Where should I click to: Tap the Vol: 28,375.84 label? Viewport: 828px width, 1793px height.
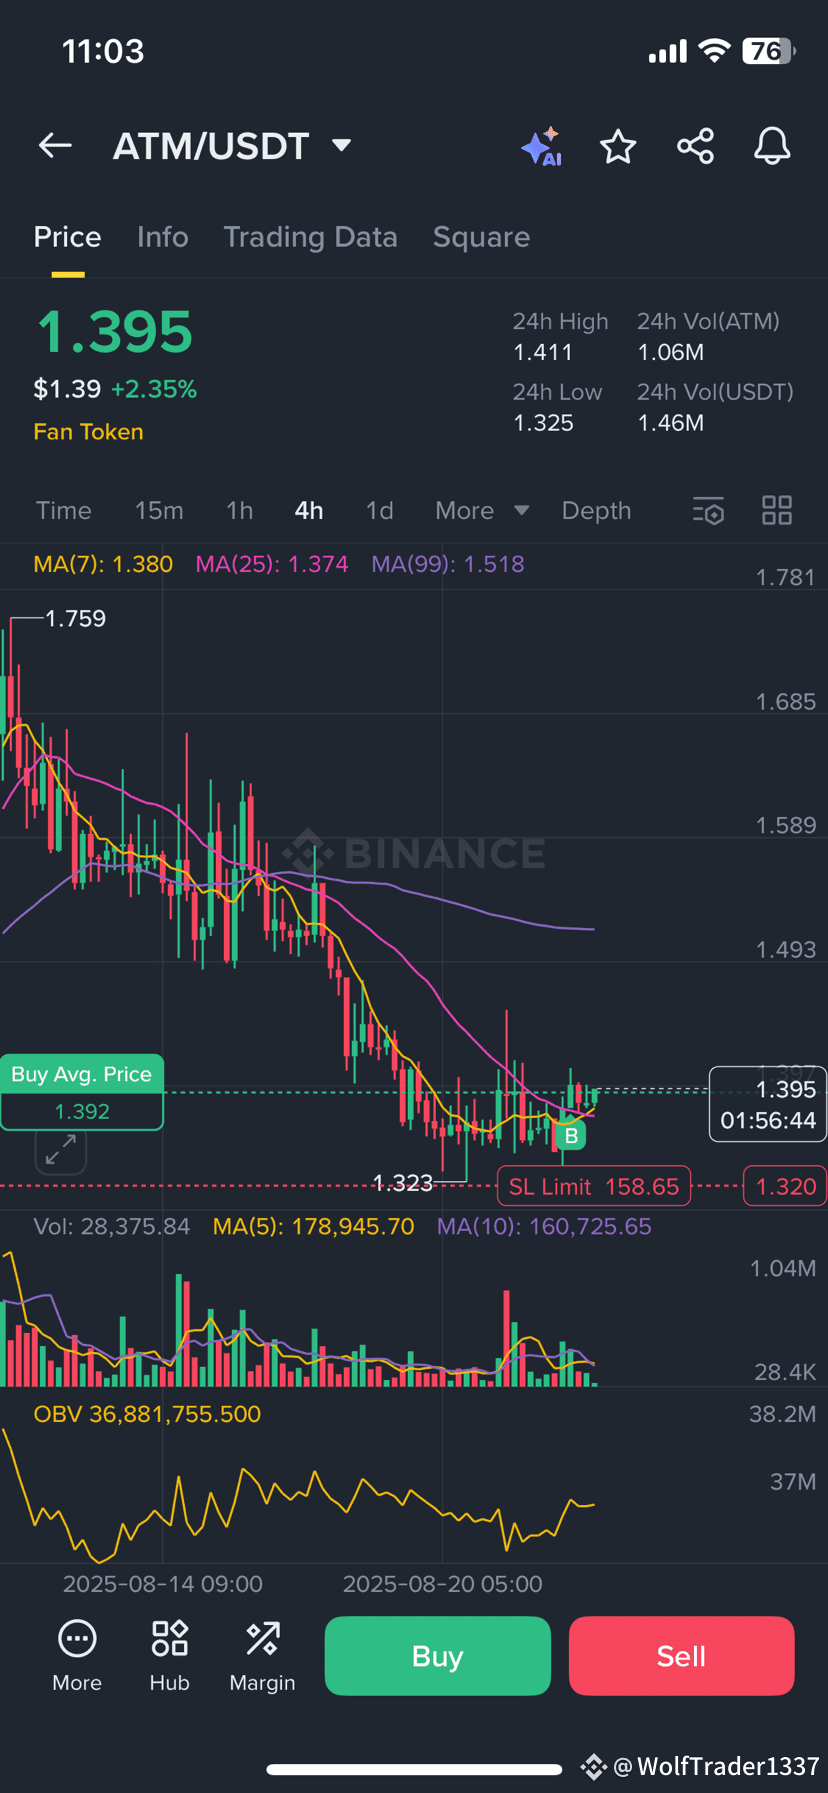pyautogui.click(x=111, y=1227)
